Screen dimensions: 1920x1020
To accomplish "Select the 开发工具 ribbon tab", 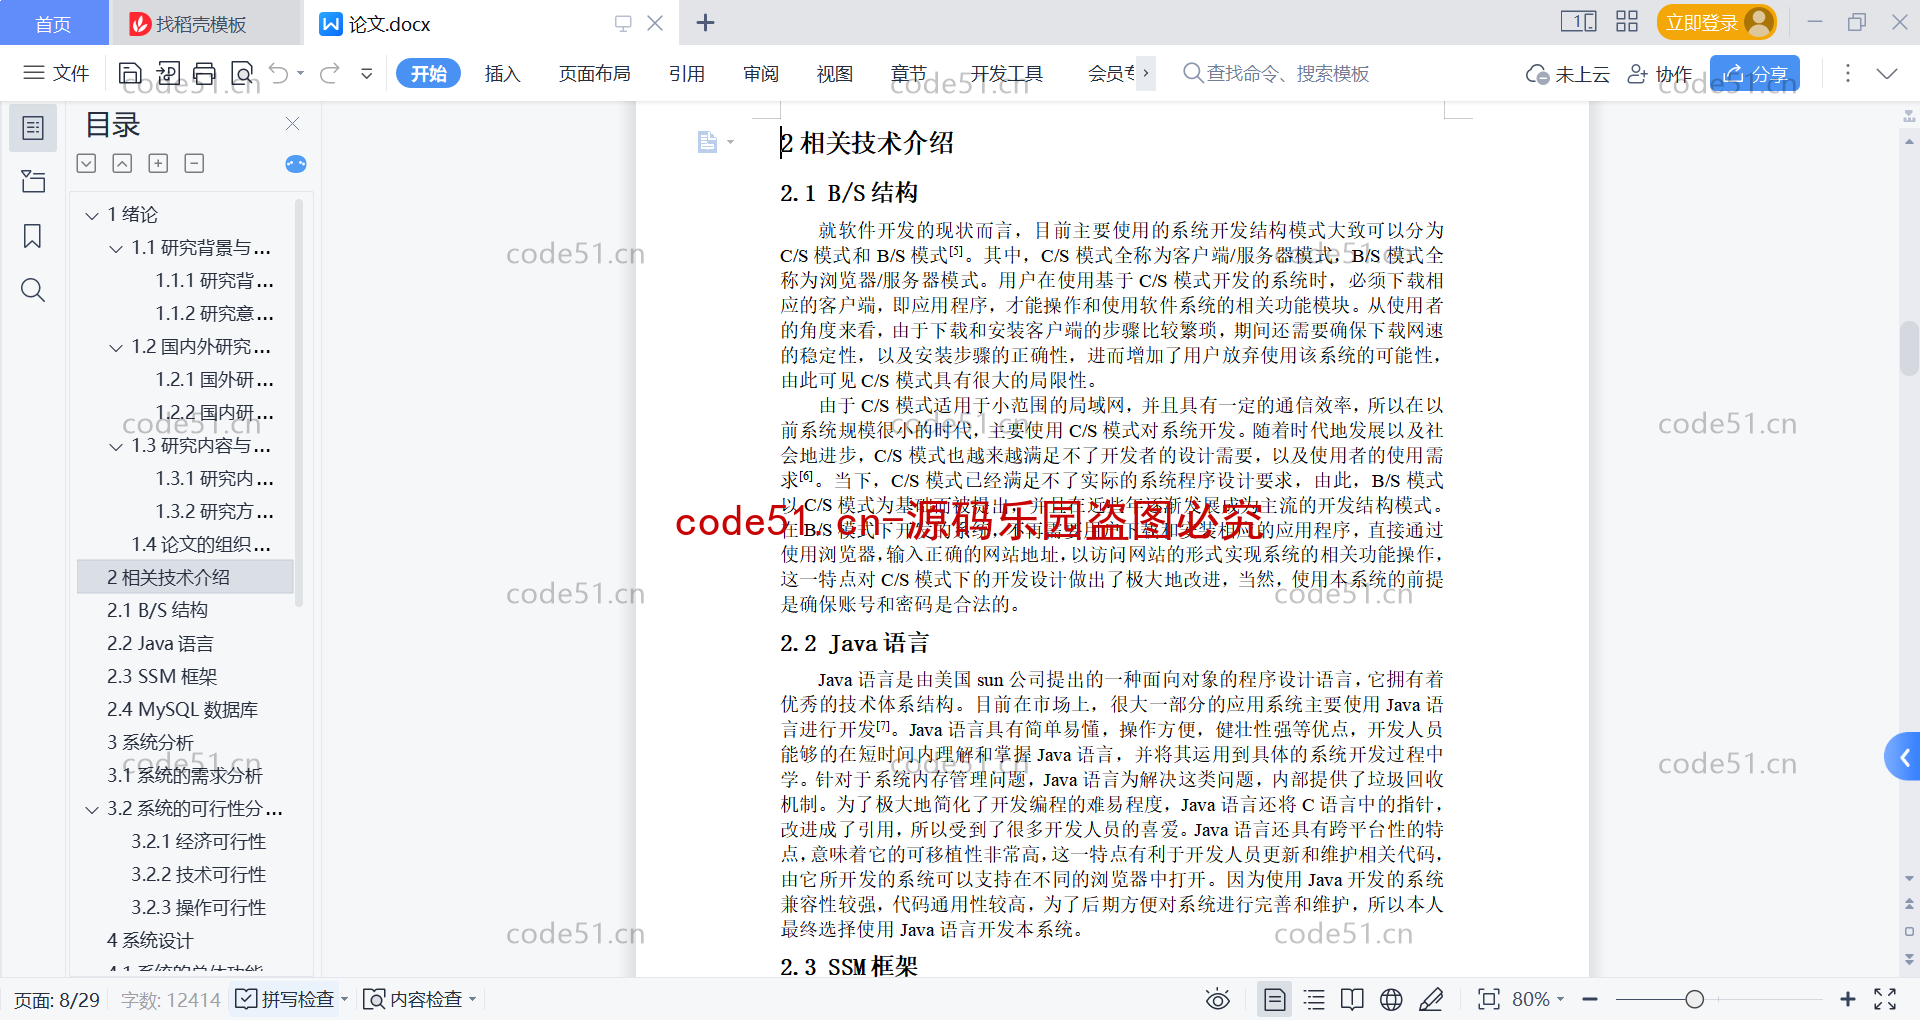I will (x=1006, y=73).
